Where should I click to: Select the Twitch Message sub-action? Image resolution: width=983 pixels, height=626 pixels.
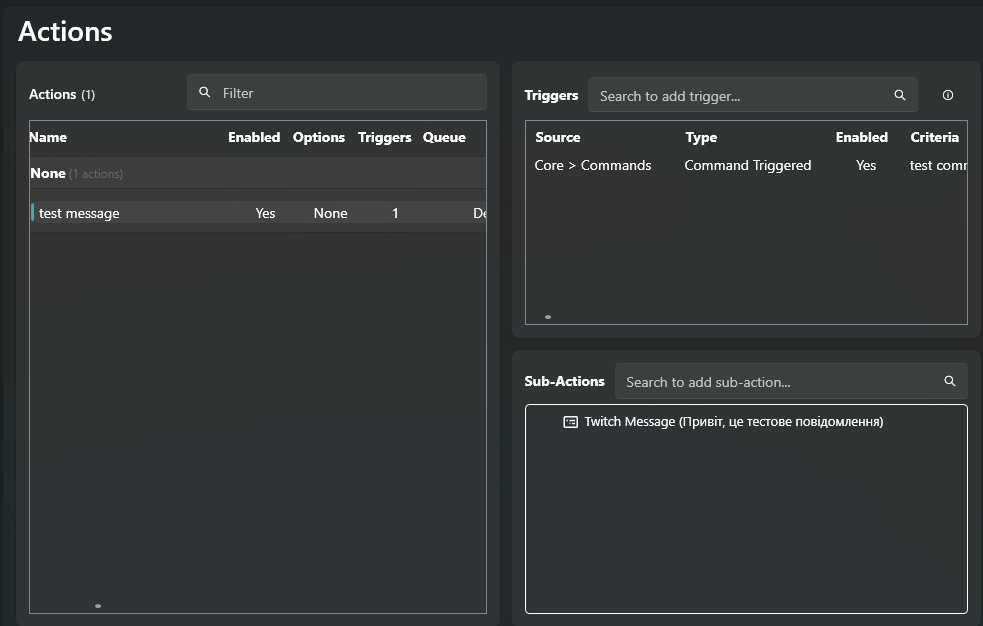(x=733, y=422)
